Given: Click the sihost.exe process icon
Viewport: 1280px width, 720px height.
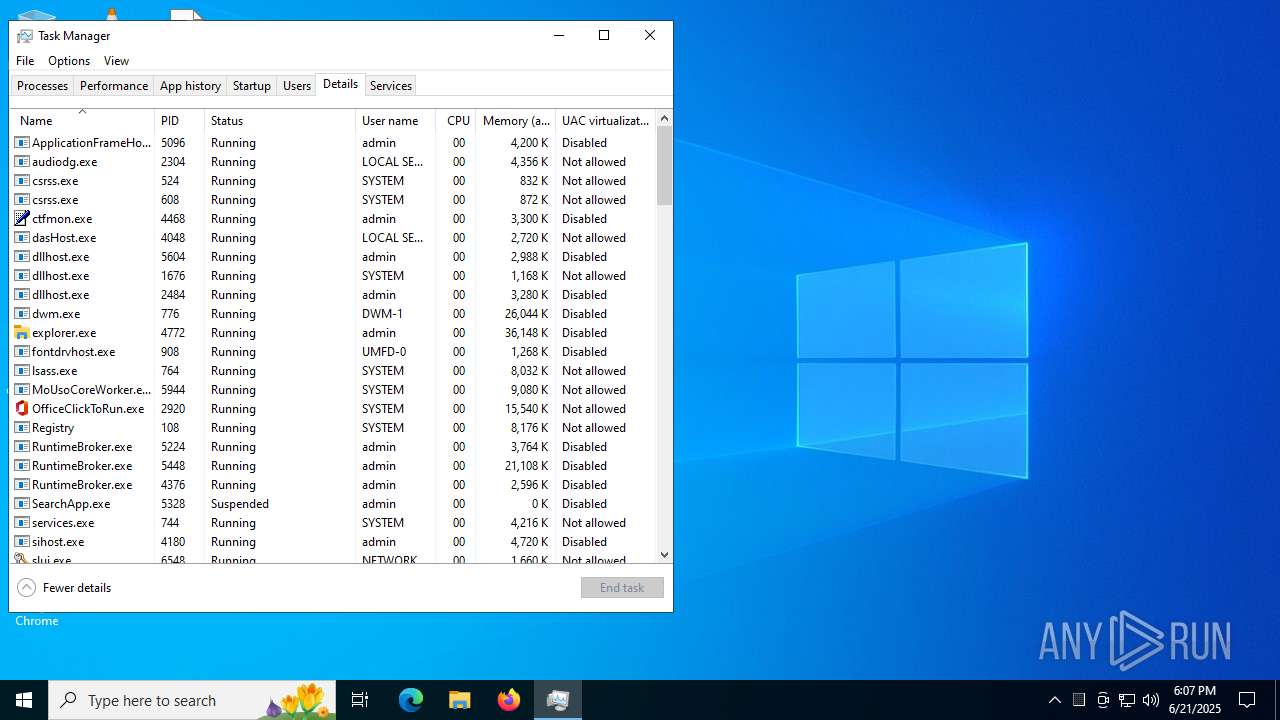Looking at the screenshot, I should click(x=22, y=541).
